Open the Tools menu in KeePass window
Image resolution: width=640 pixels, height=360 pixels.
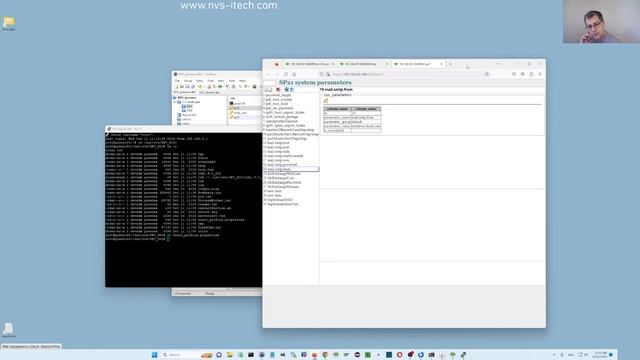pyautogui.click(x=232, y=81)
